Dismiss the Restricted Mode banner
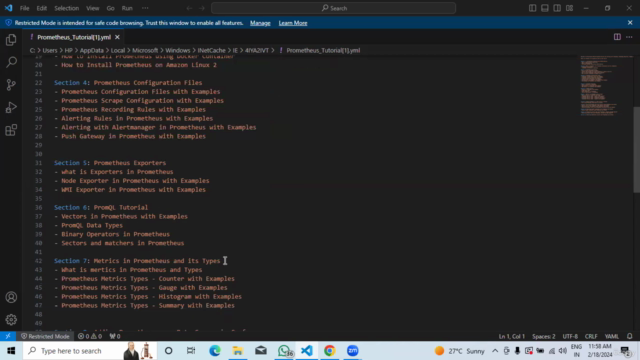640x360 pixels. (x=630, y=23)
